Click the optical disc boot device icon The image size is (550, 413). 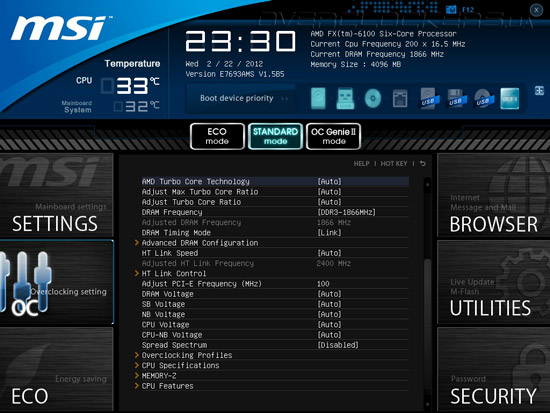pos(373,98)
